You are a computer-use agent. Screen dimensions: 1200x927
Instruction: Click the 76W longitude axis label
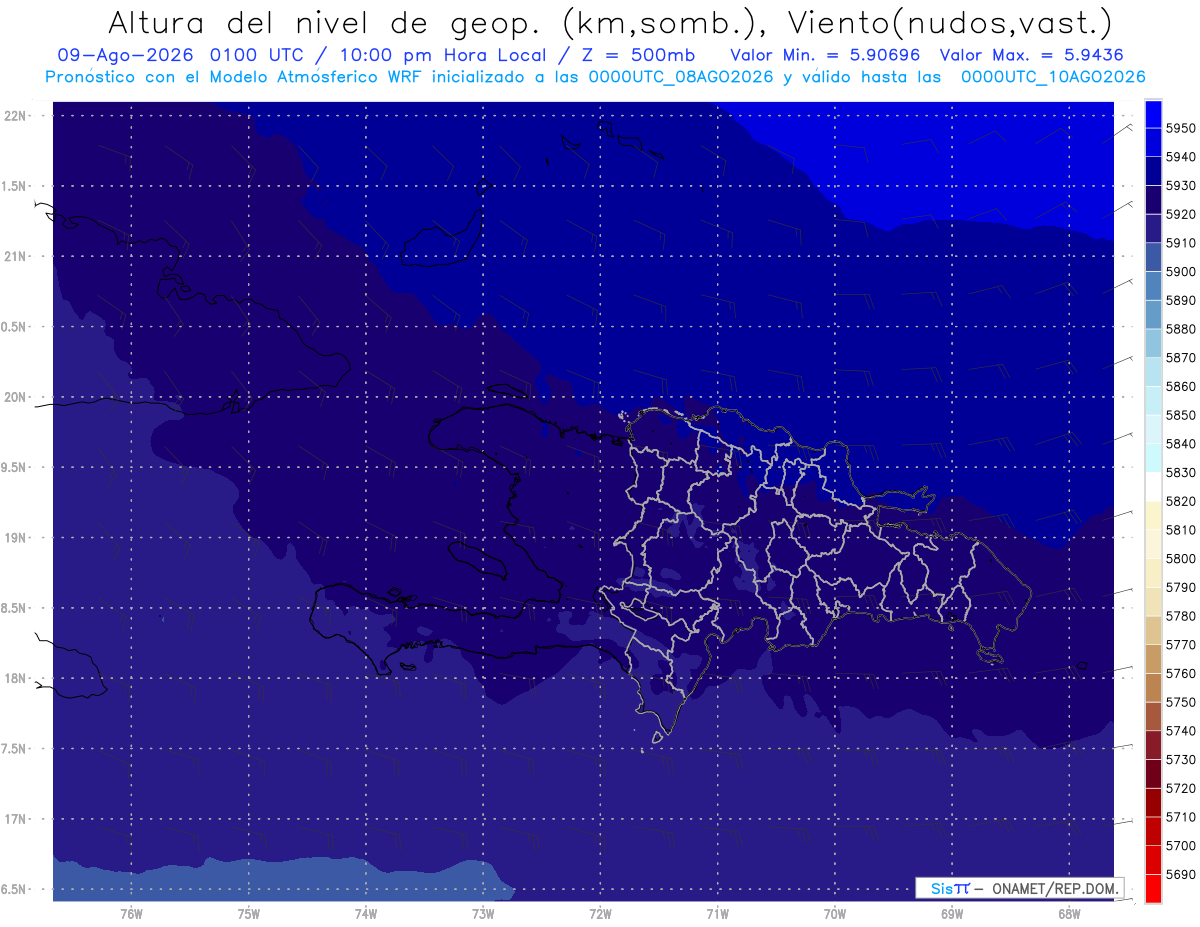tap(131, 913)
